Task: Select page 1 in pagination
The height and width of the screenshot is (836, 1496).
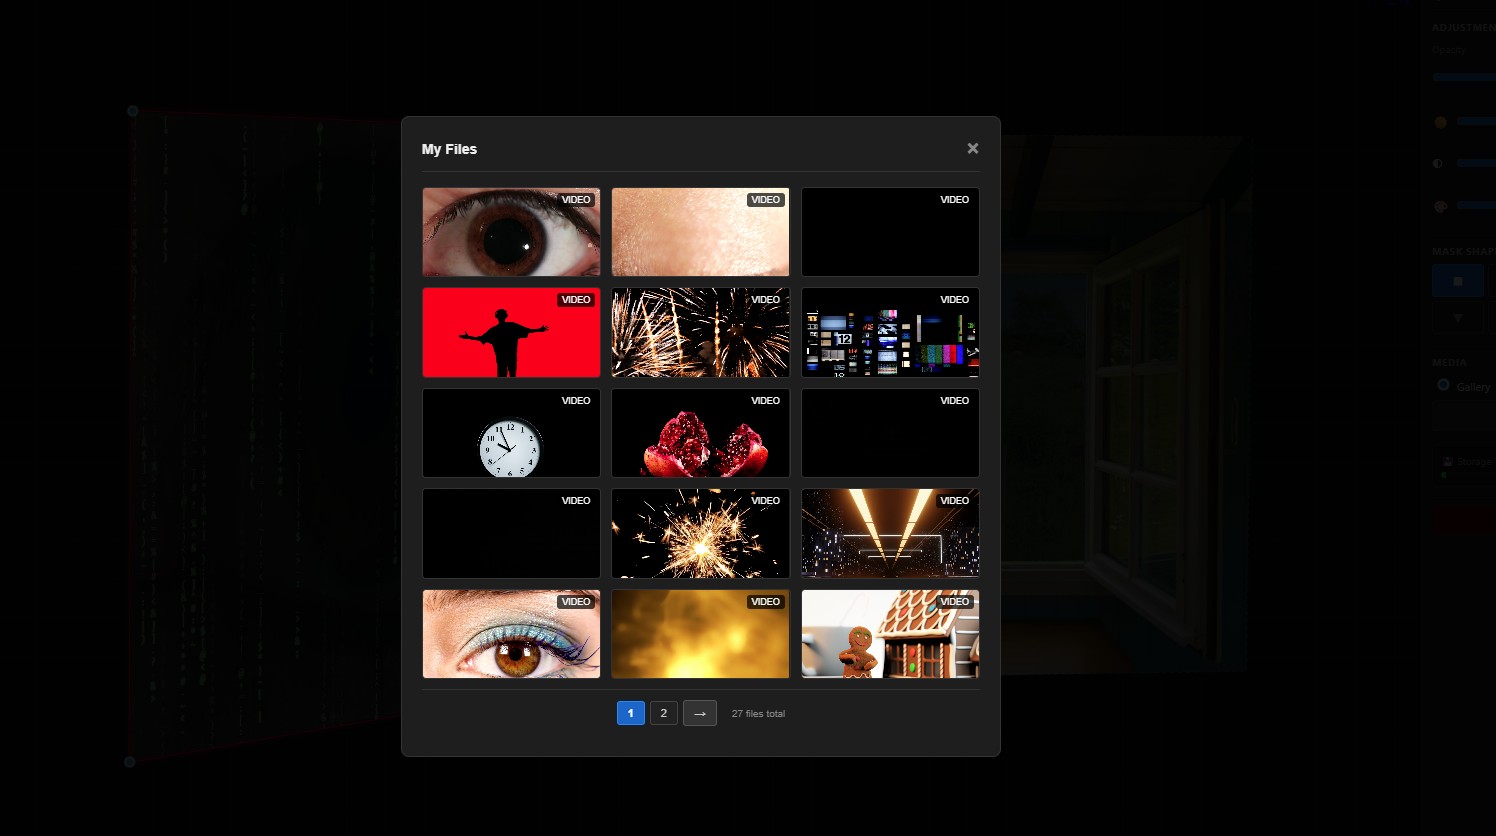Action: [630, 713]
